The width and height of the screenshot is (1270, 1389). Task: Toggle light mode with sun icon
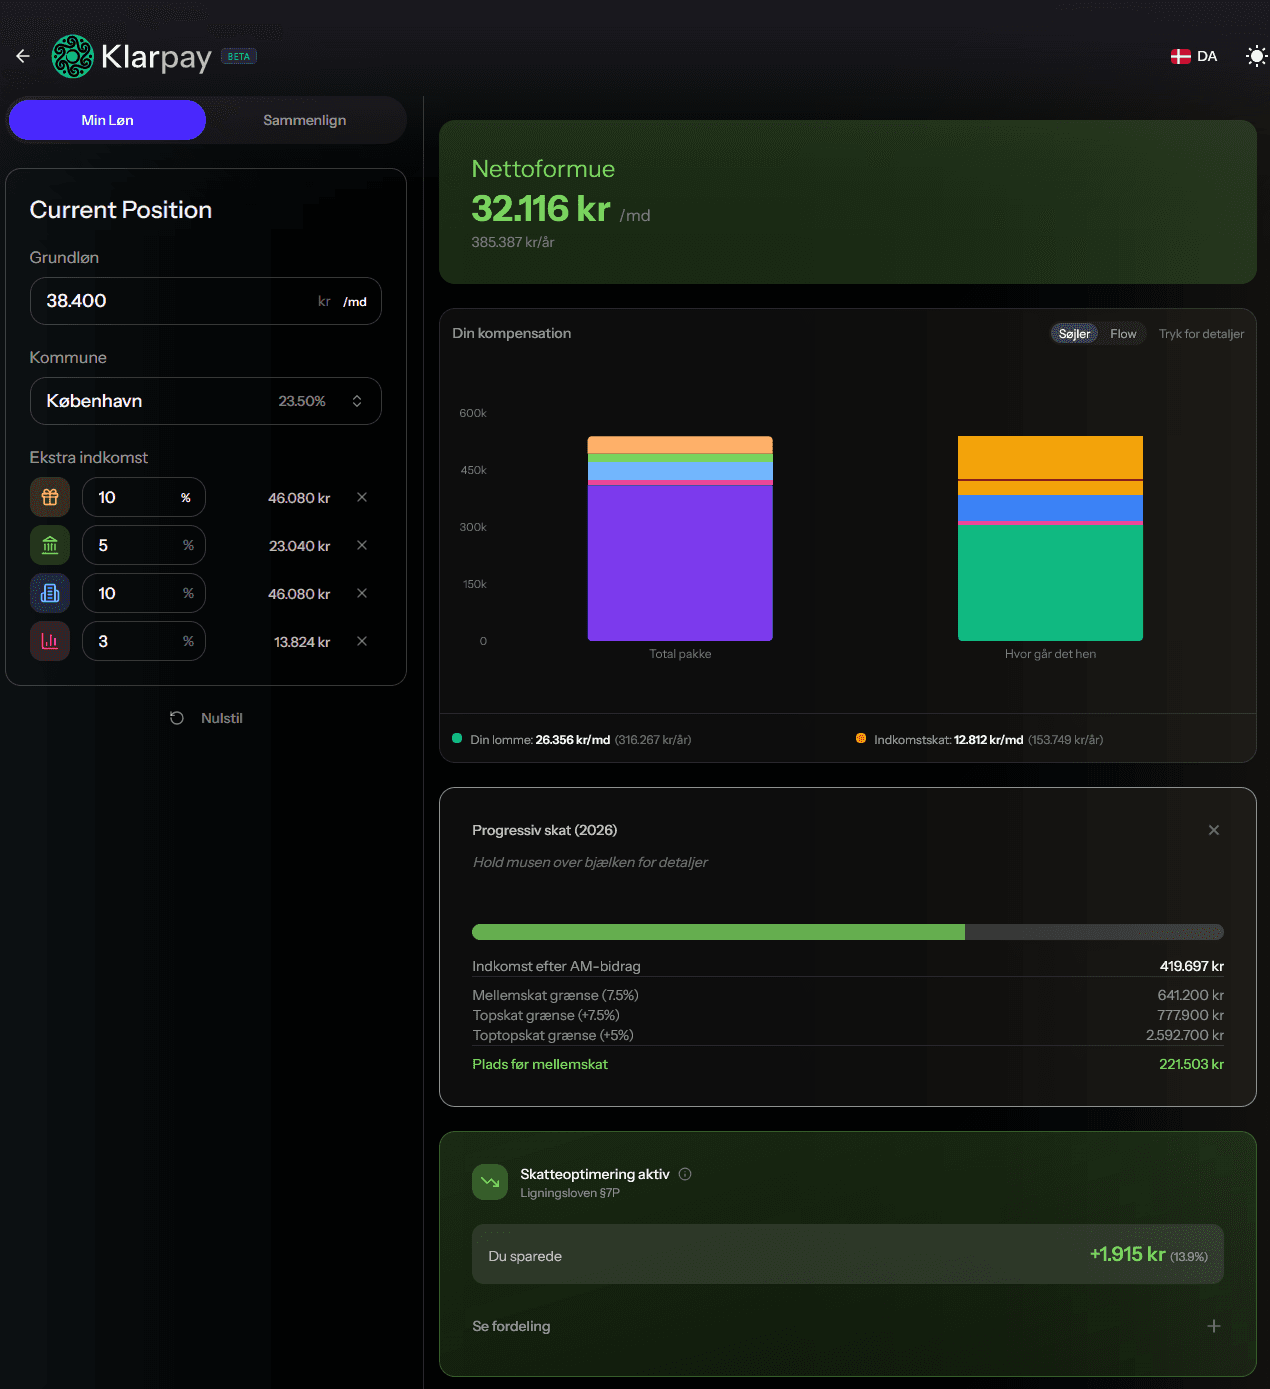click(1255, 56)
